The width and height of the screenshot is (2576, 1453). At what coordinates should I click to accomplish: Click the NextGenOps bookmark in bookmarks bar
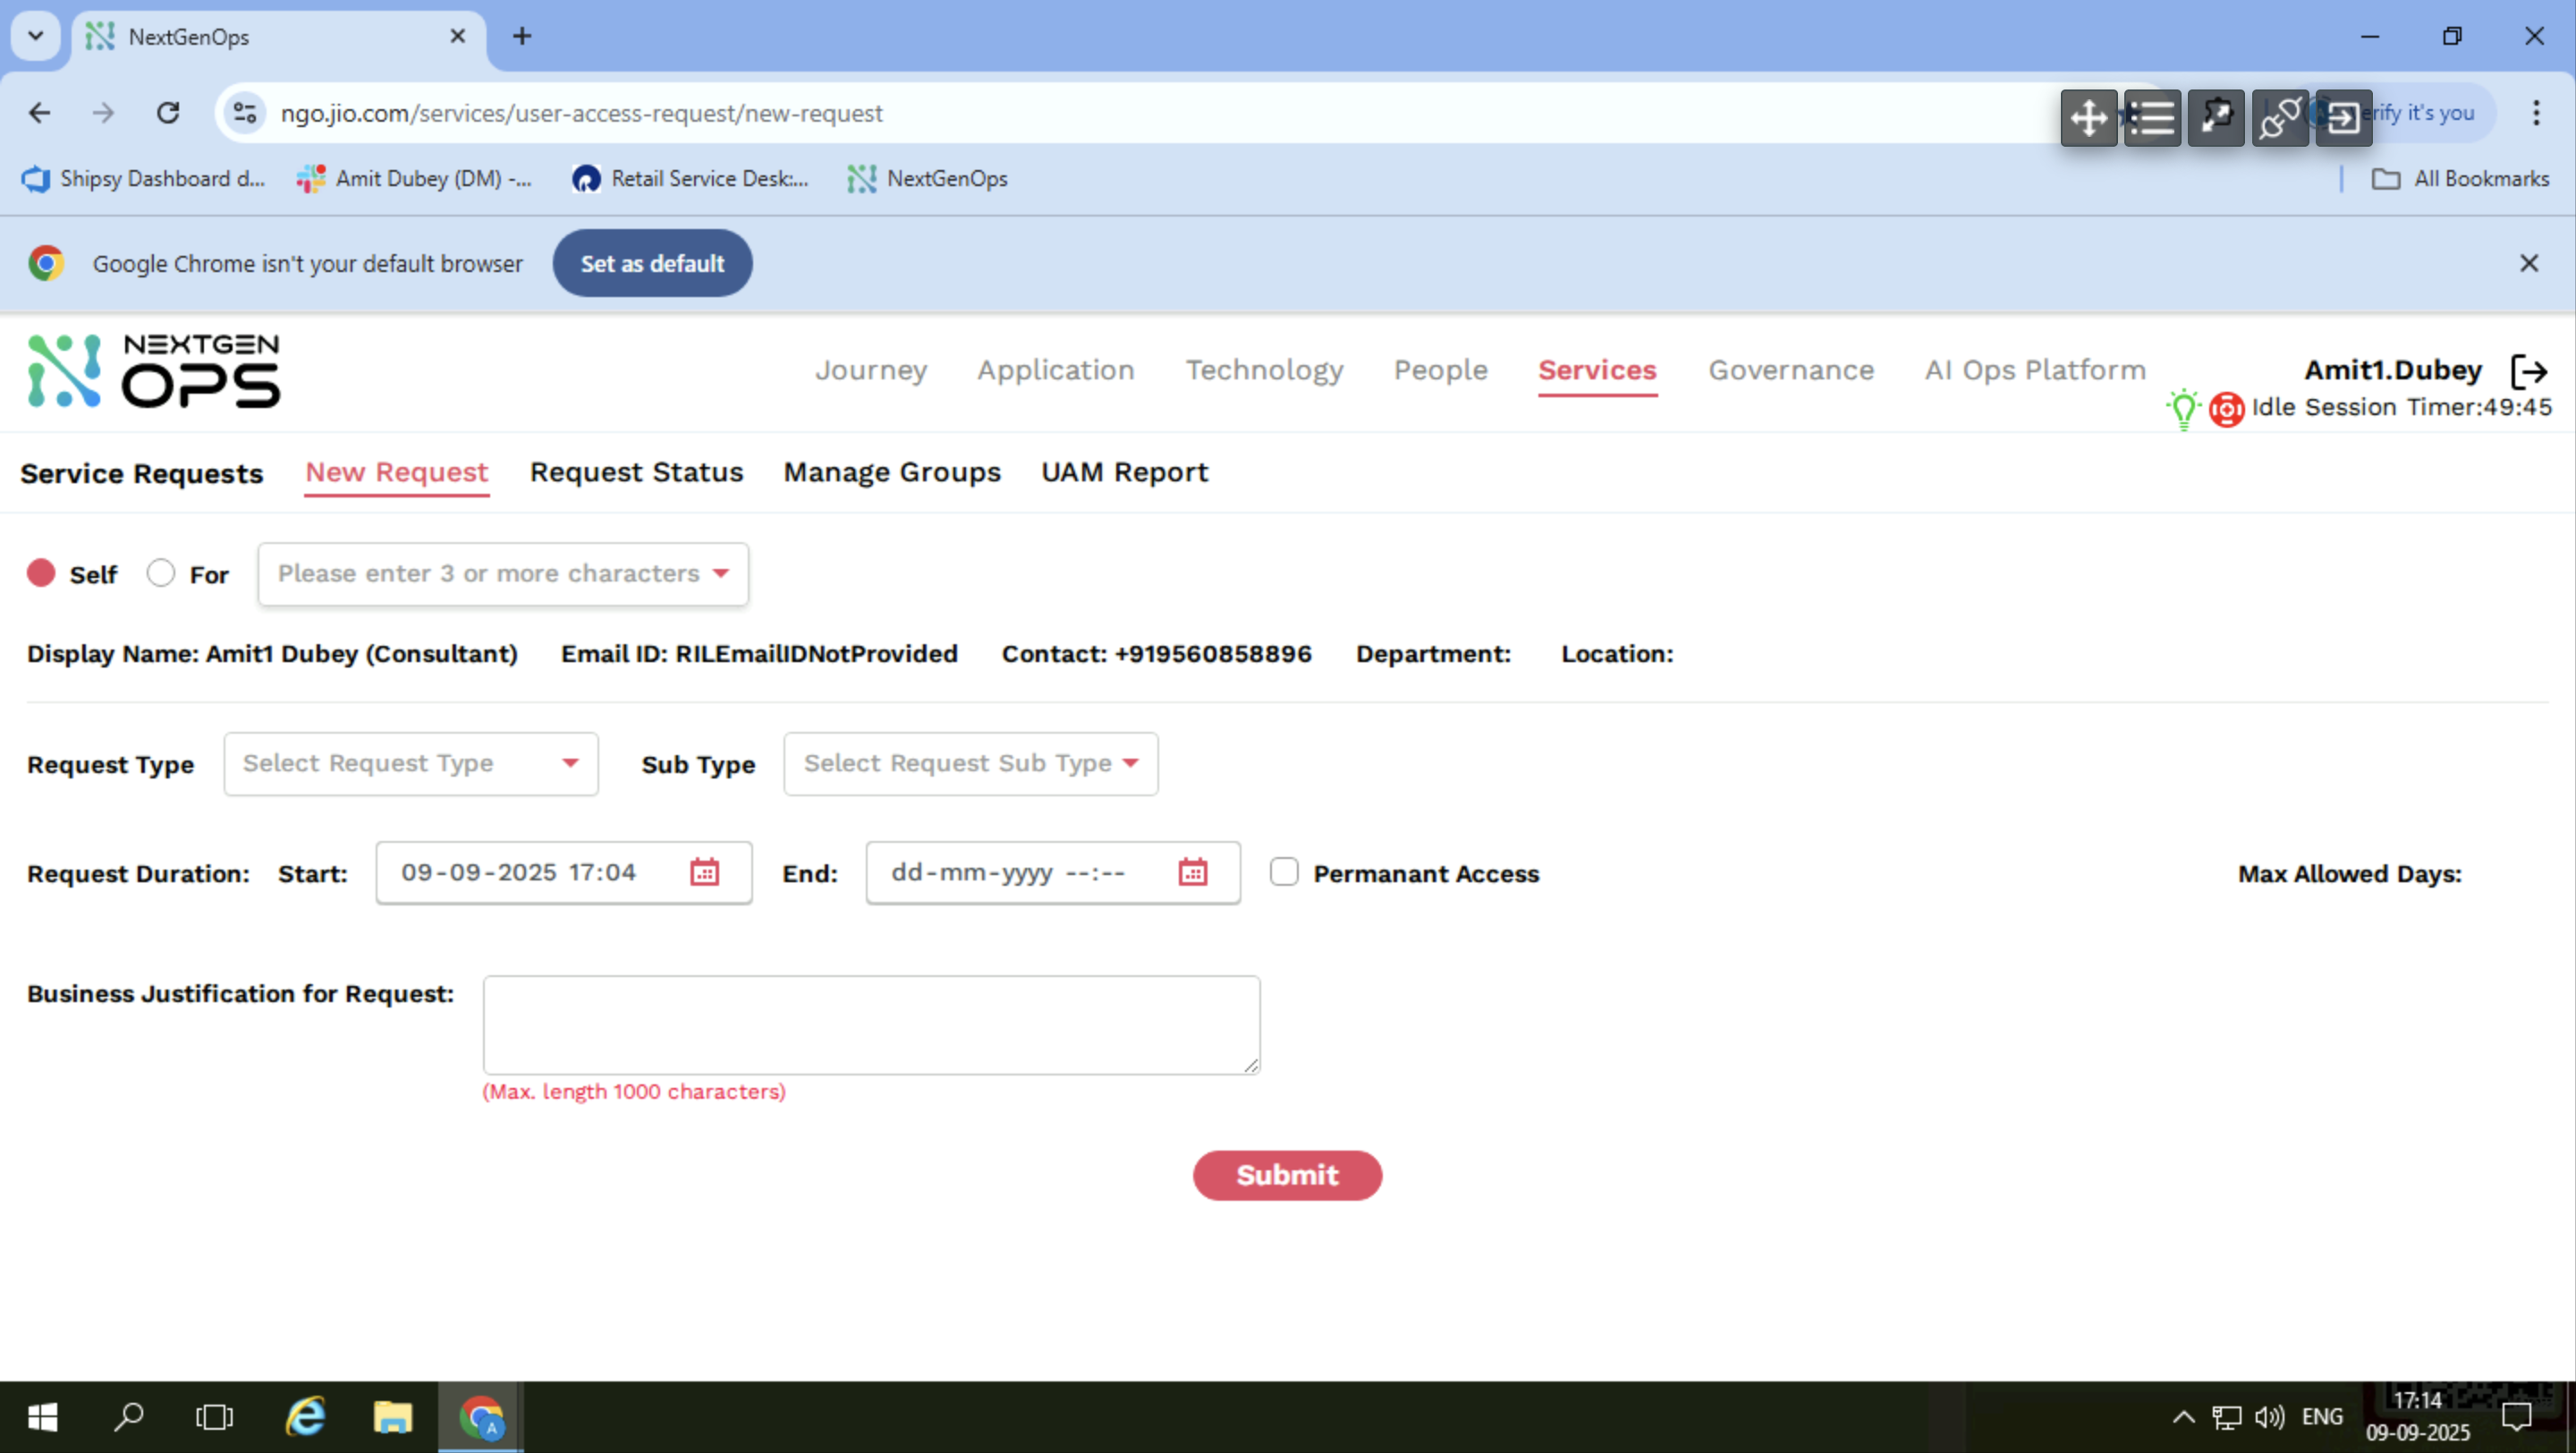[927, 179]
